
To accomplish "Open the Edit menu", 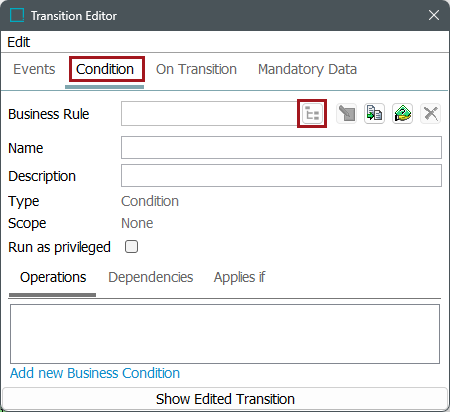I will tap(19, 42).
